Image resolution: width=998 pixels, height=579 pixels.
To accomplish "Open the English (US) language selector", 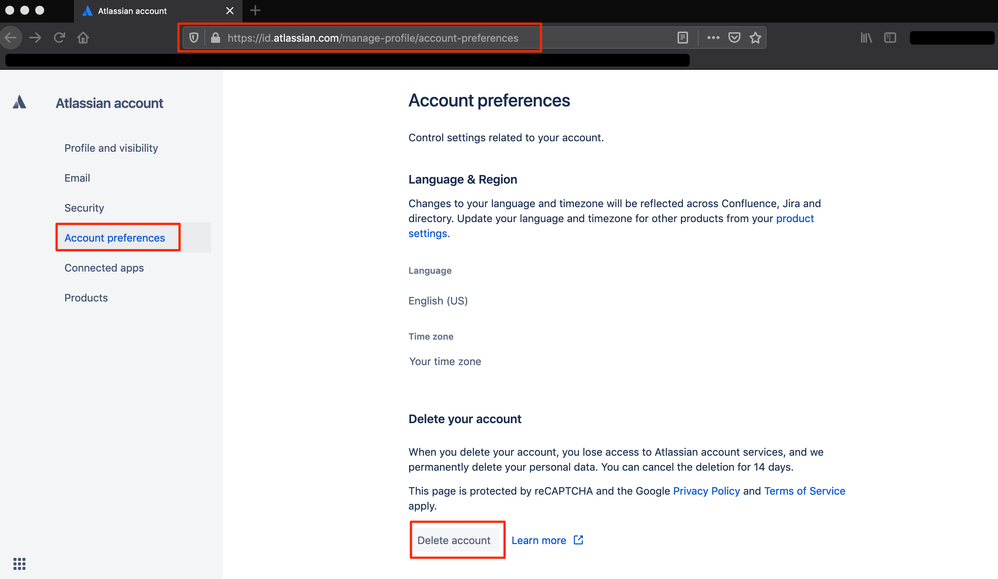I will 438,301.
